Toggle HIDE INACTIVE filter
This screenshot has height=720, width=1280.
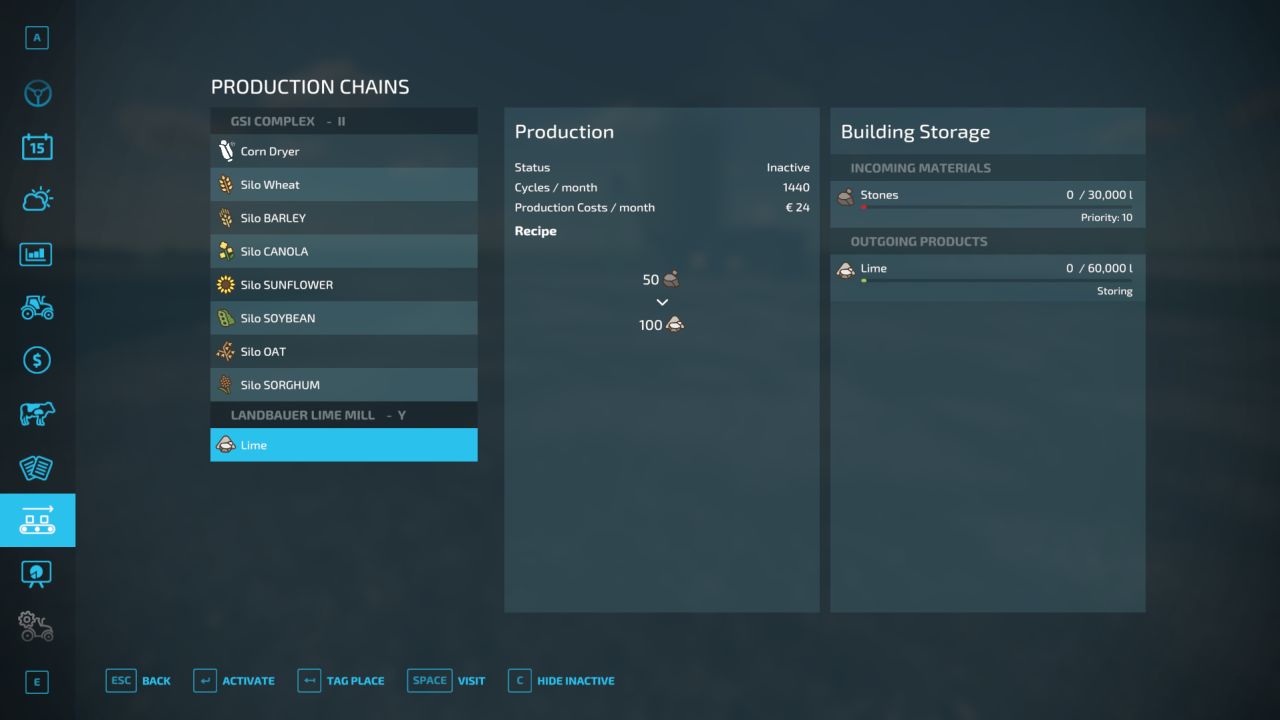point(561,681)
